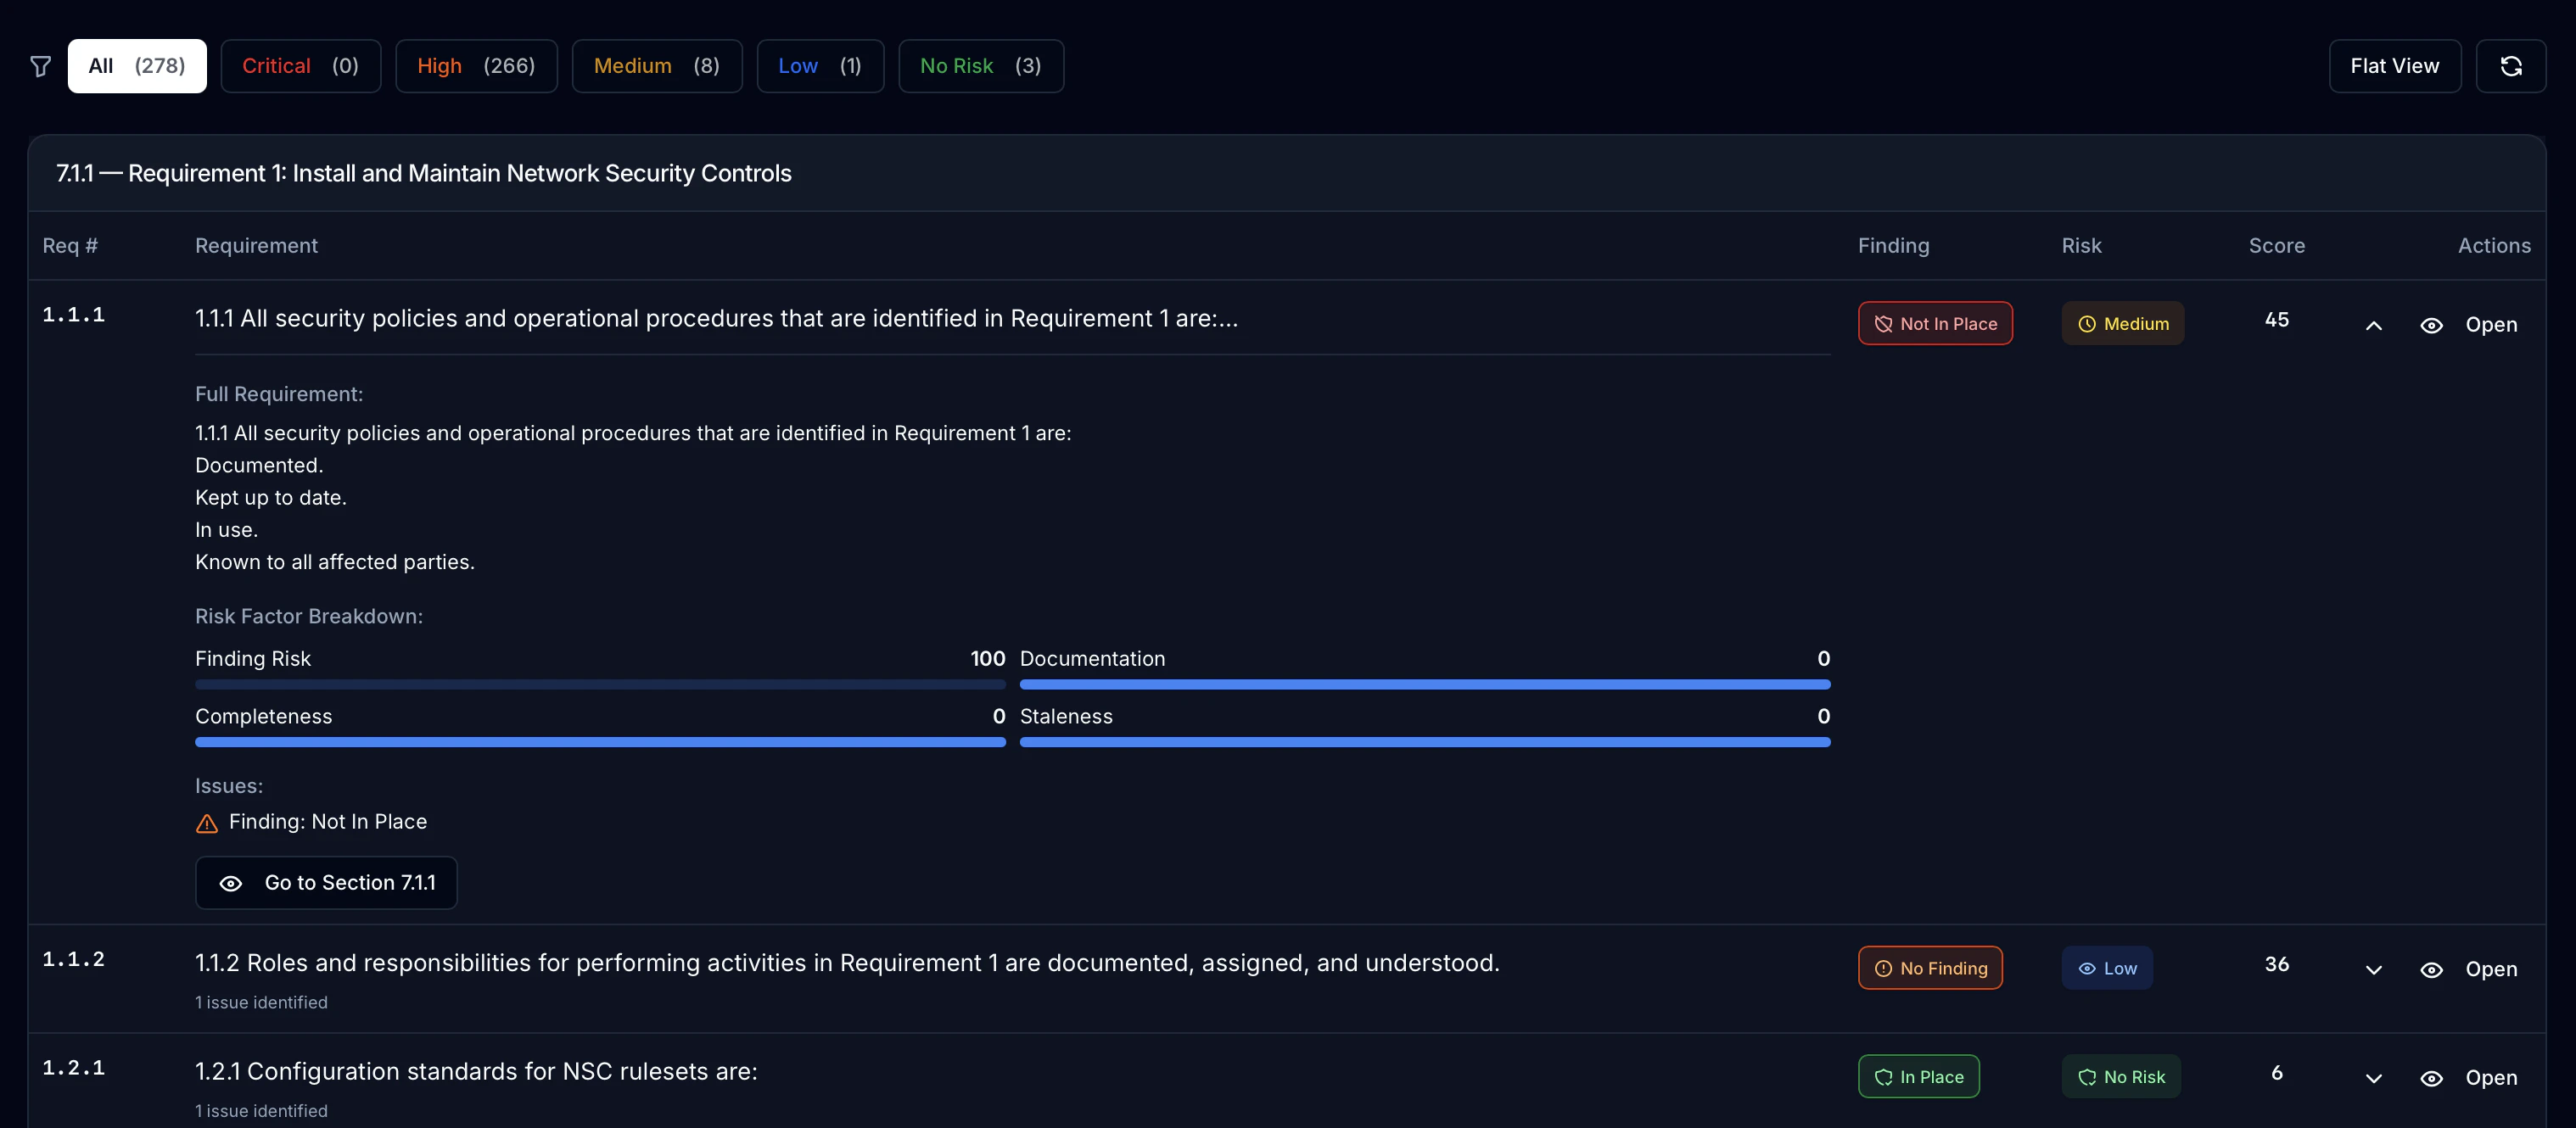The image size is (2576, 1128).
Task: Click the eye icon next to requirement 1.1.1
Action: coord(2433,325)
